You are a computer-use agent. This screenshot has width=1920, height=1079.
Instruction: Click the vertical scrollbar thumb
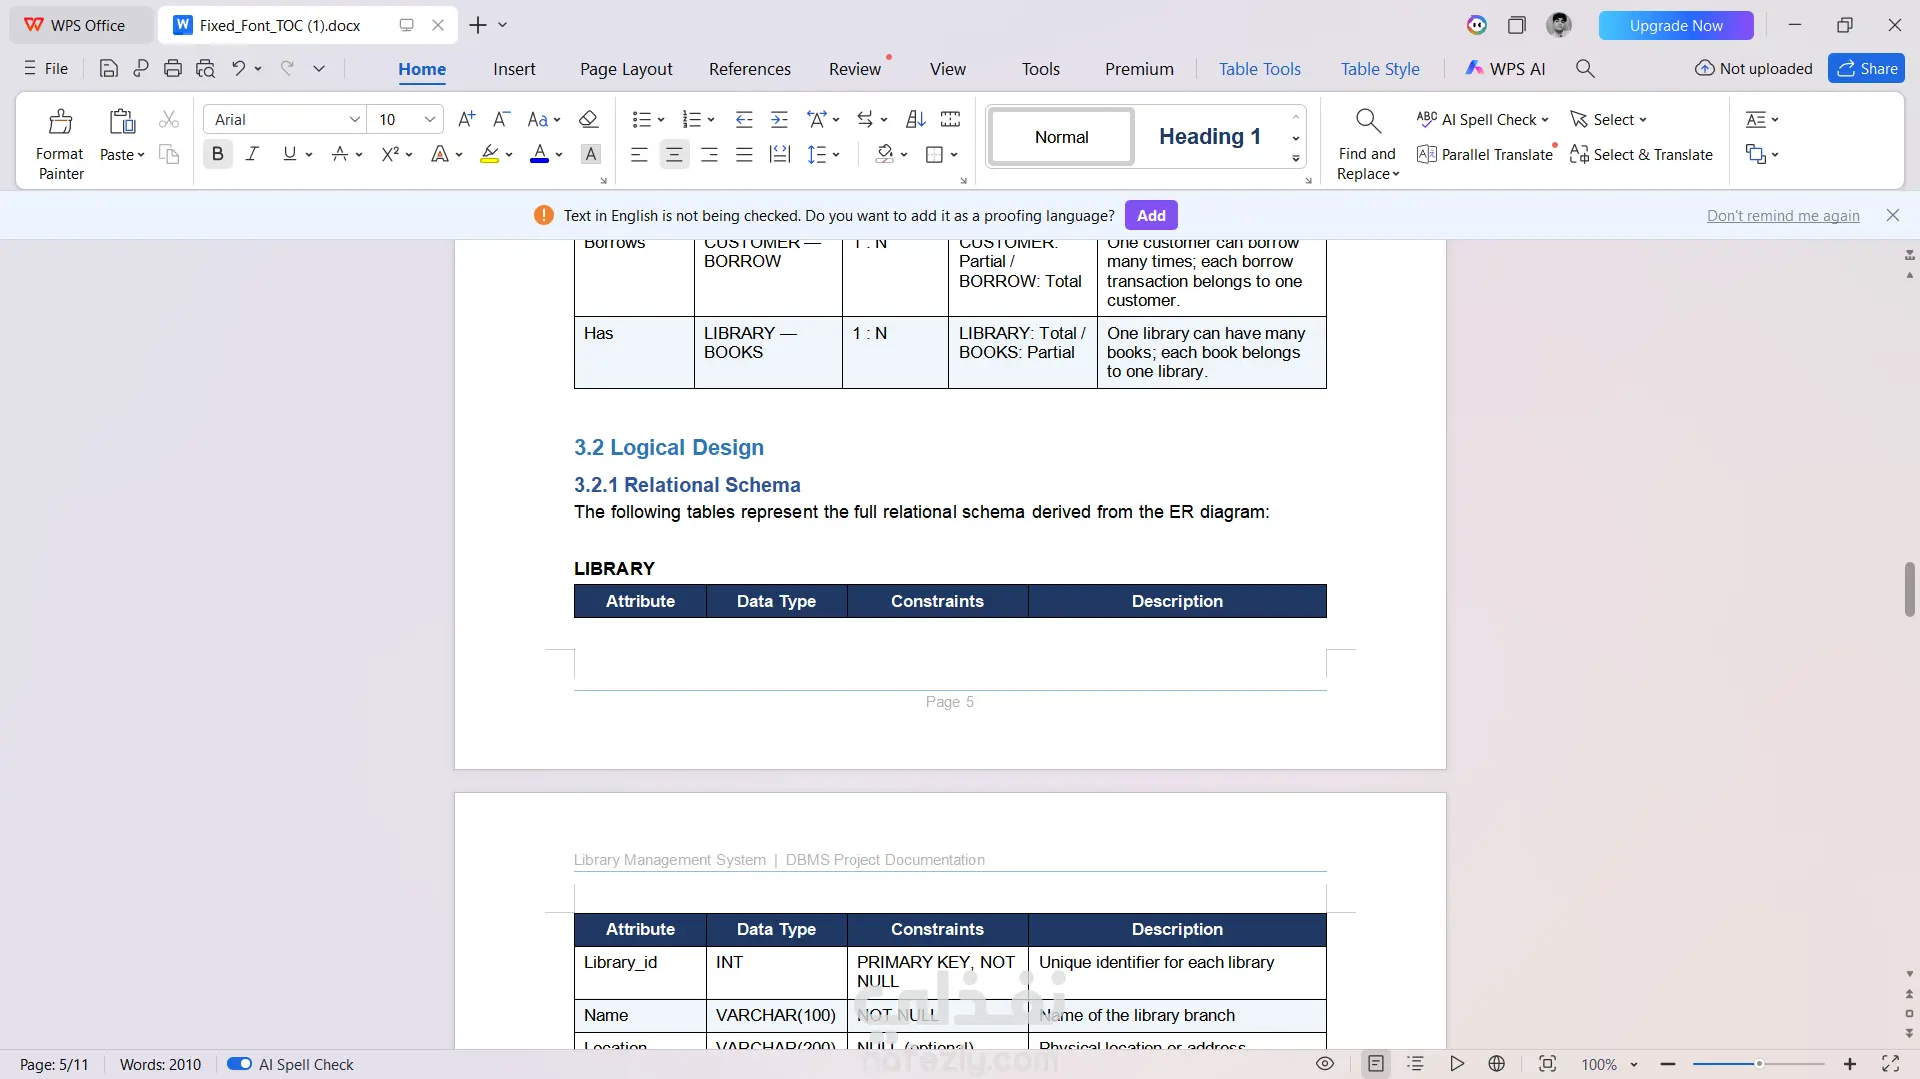pos(1909,590)
